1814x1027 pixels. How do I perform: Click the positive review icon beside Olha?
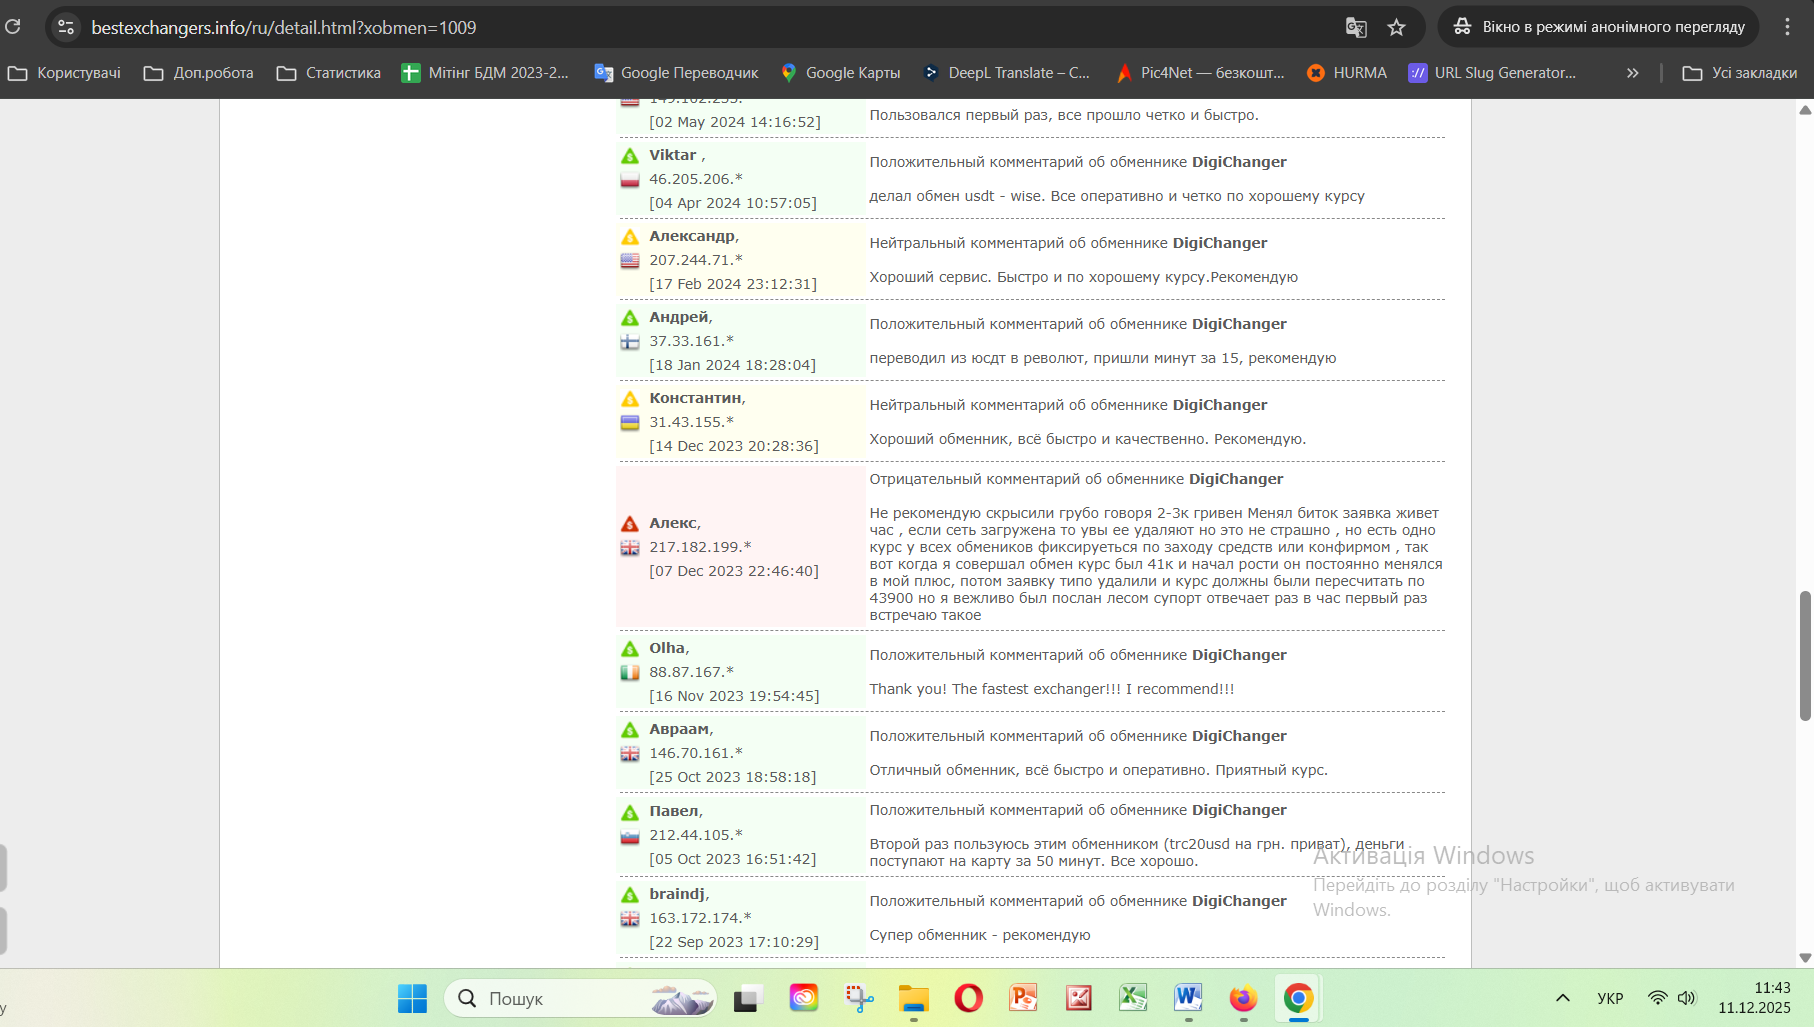coord(630,649)
